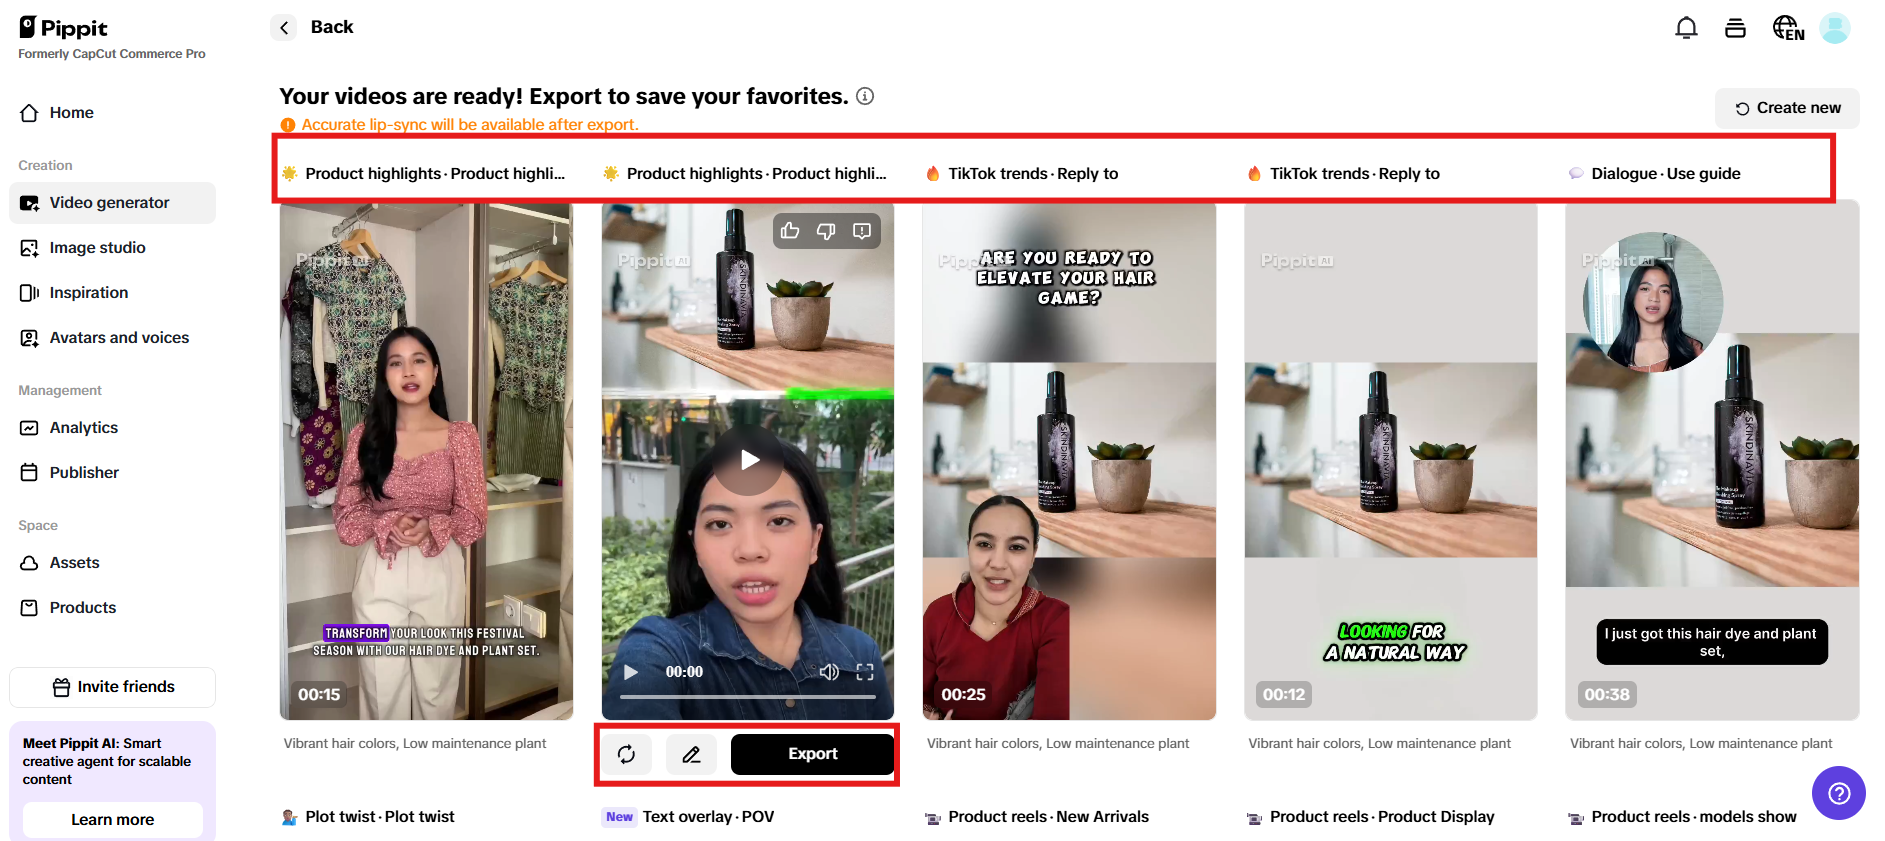Open Publisher in sidebar
This screenshot has width=1885, height=841.
[x=112, y=473]
